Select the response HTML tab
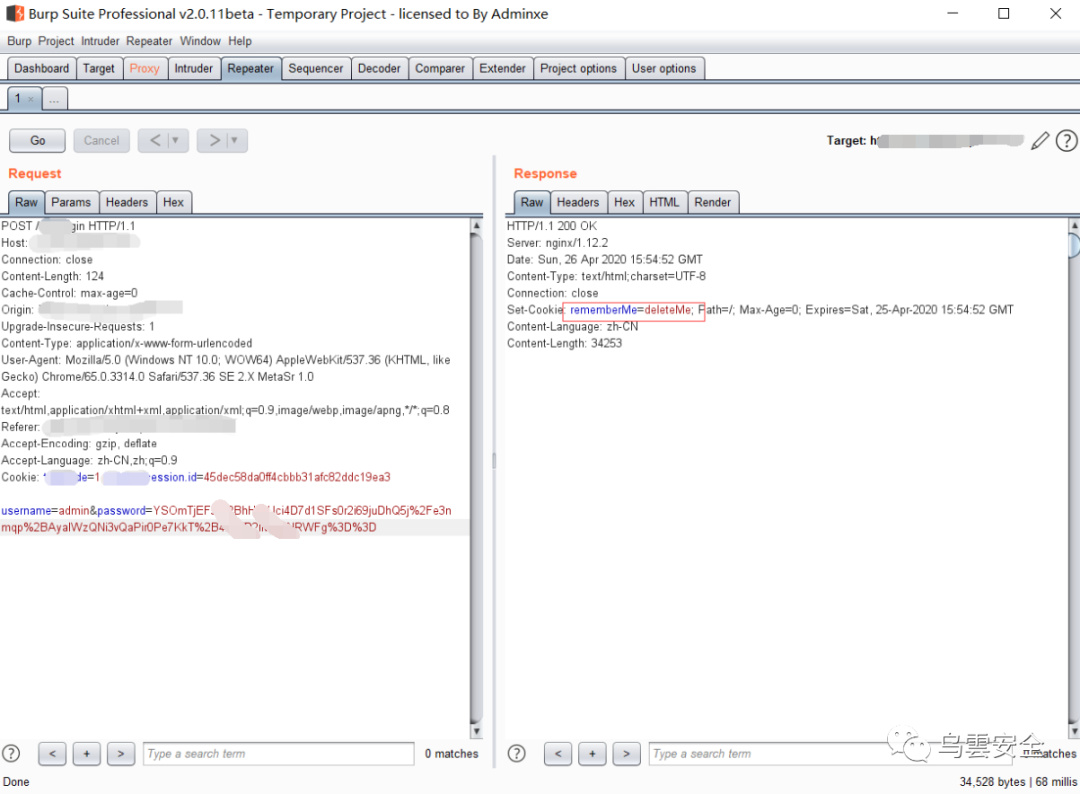The image size is (1080, 794). point(664,202)
